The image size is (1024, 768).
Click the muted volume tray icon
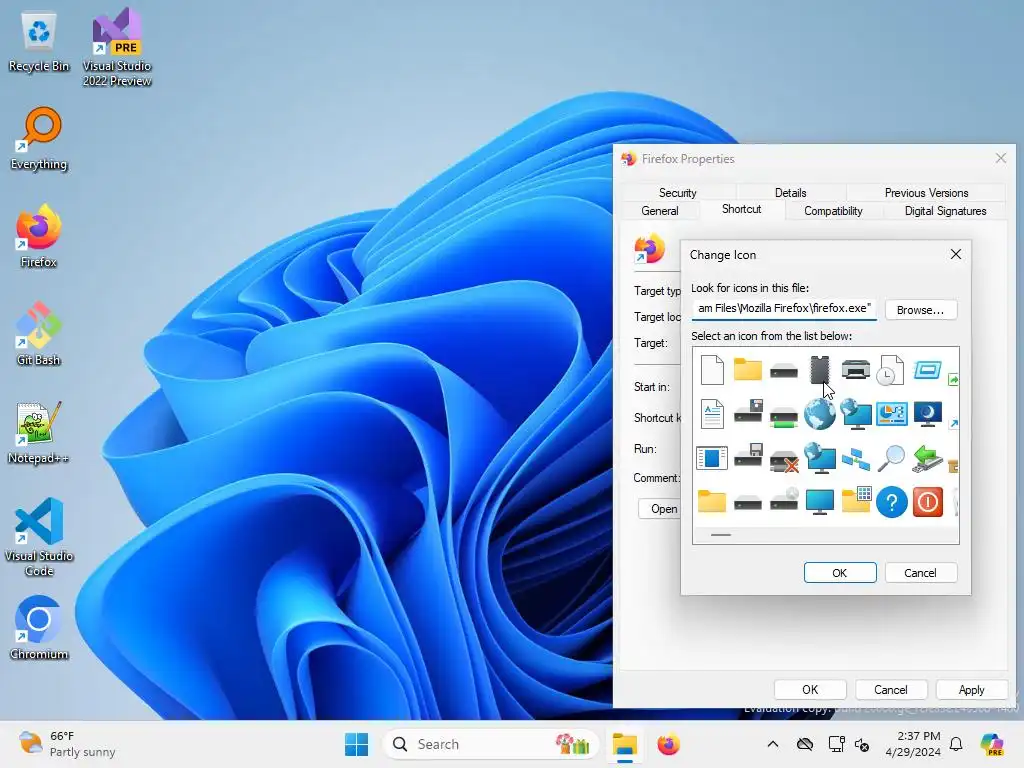[x=862, y=744]
